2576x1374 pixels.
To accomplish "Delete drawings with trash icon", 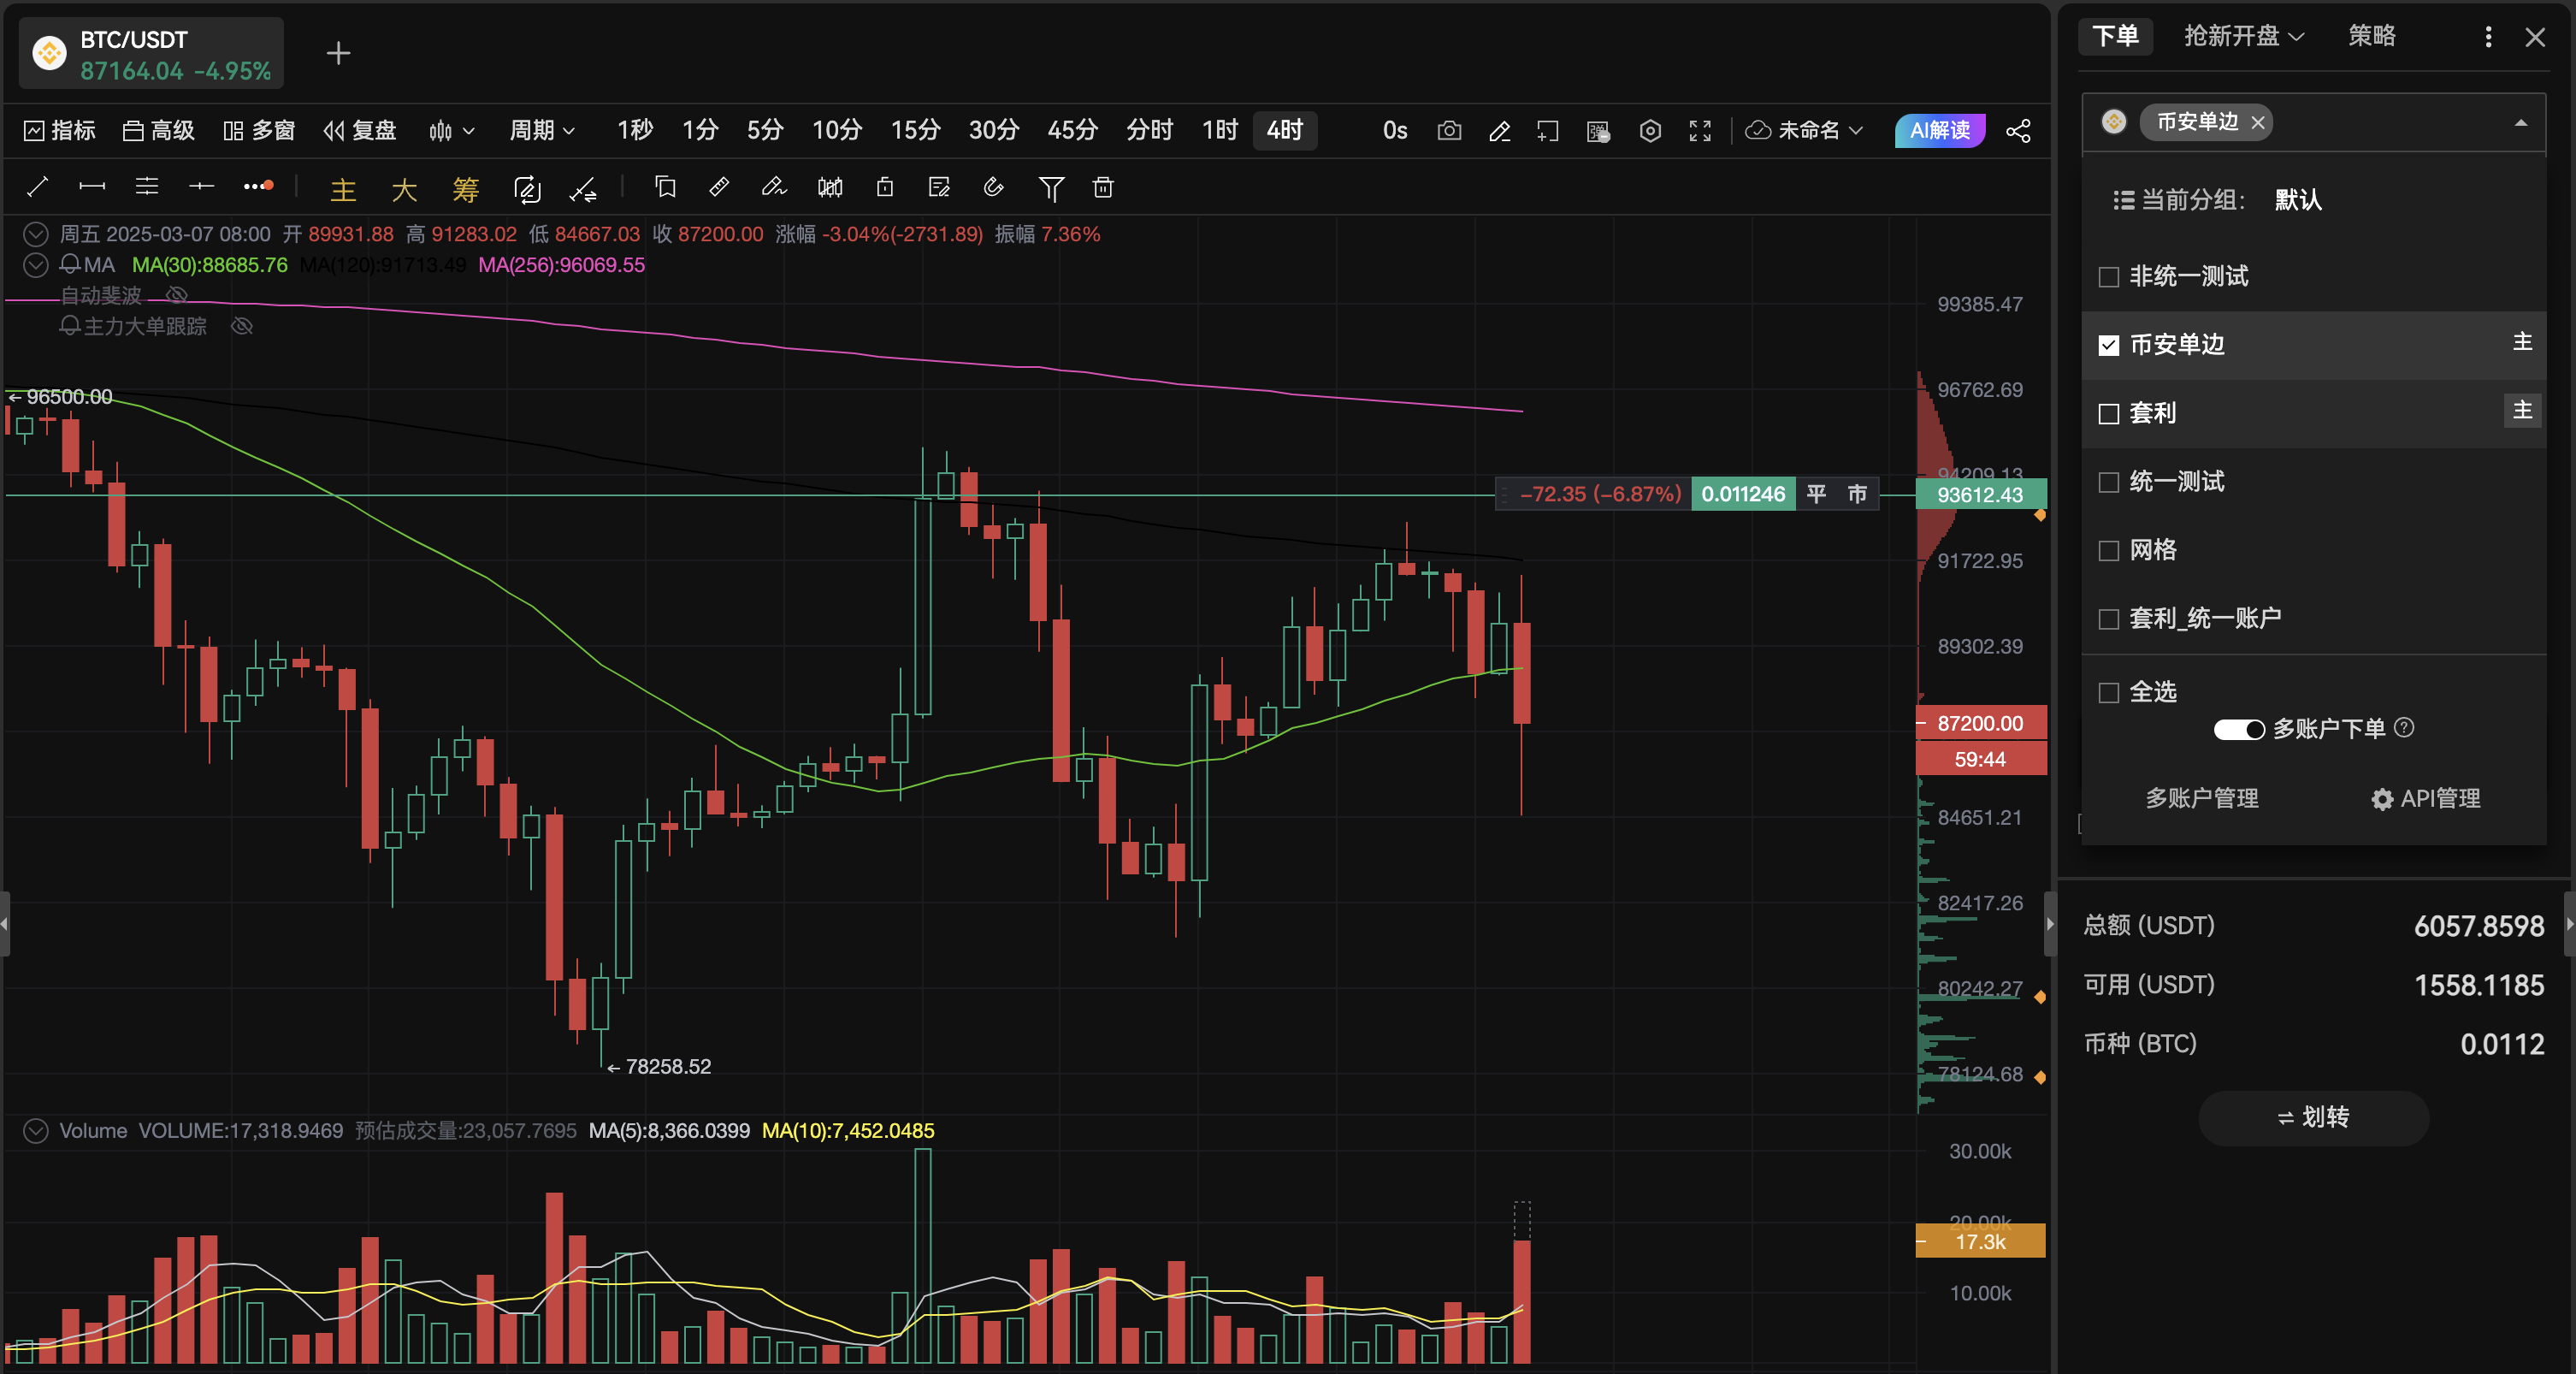I will pyautogui.click(x=1103, y=188).
